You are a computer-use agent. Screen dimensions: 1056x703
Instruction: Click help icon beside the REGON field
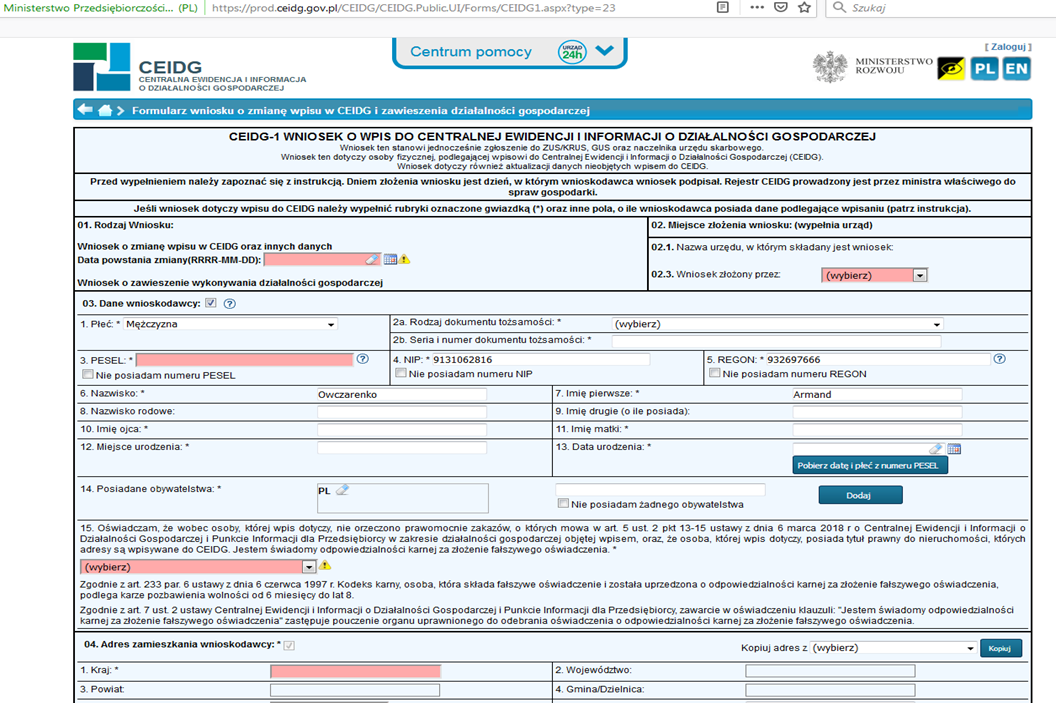[x=998, y=359]
